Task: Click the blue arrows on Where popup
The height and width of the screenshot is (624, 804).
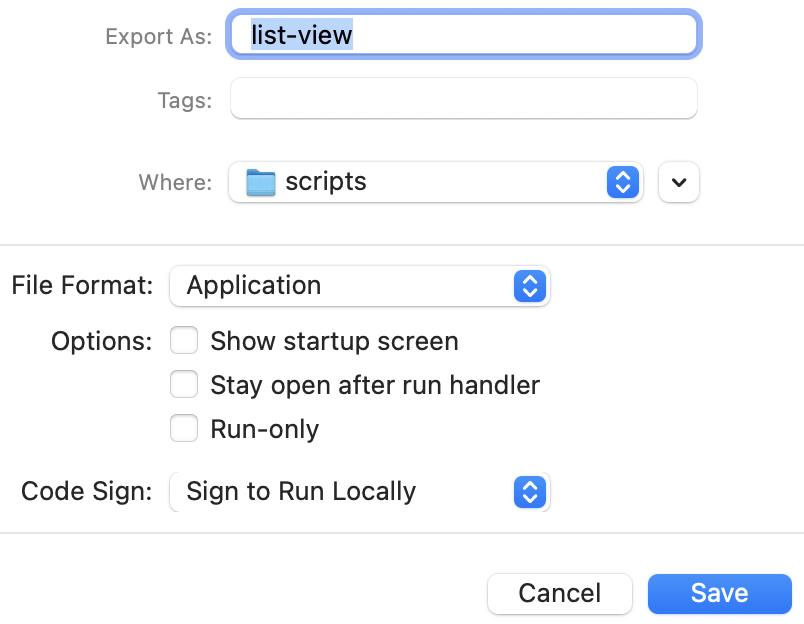Action: click(x=622, y=182)
